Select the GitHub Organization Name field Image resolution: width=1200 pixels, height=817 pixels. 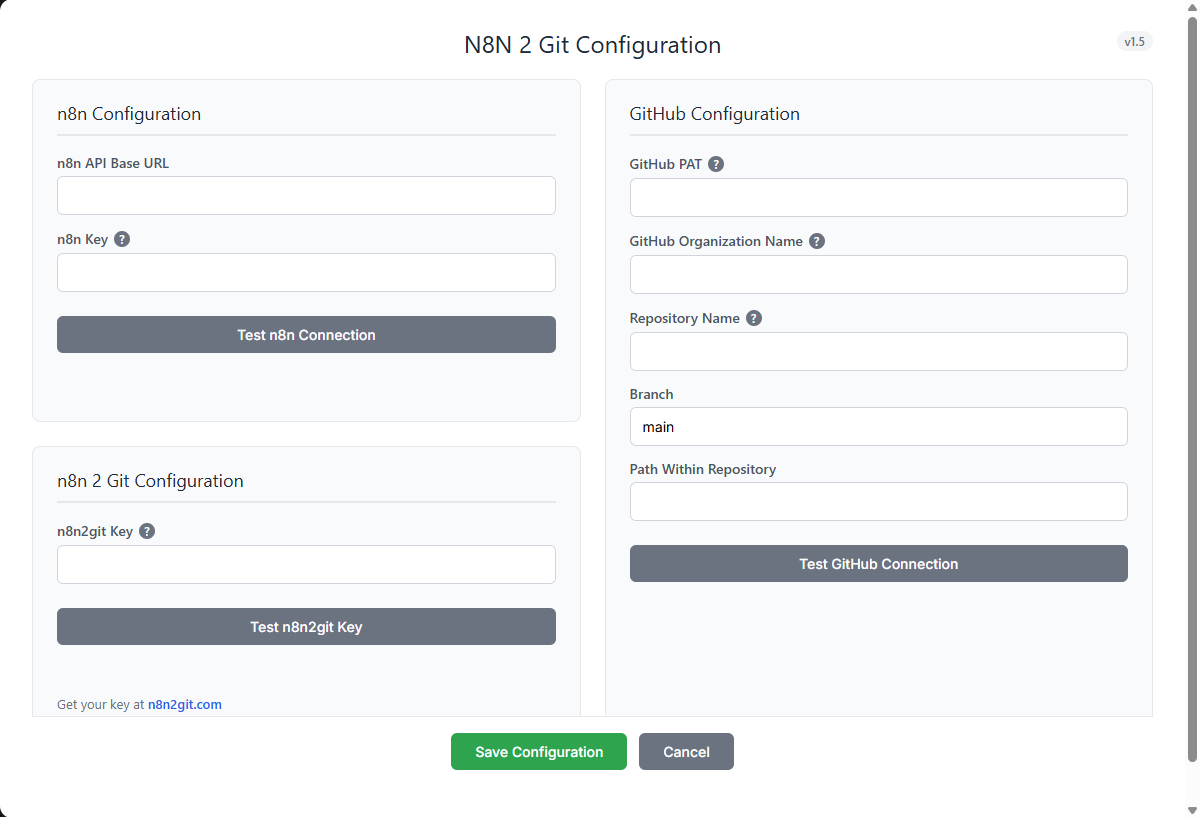point(879,274)
